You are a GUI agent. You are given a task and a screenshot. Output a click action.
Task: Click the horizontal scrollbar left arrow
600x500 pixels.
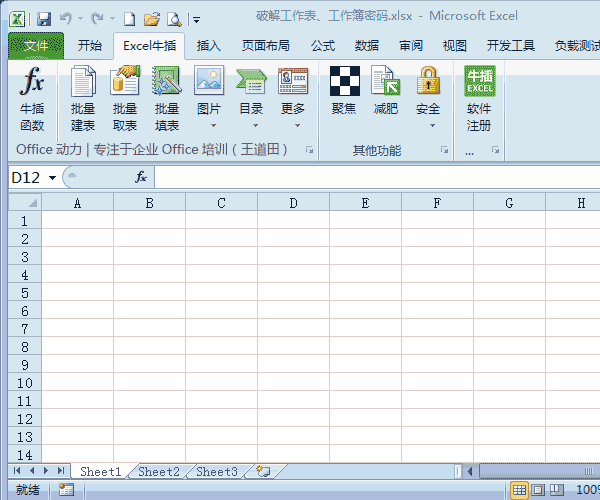[470, 471]
